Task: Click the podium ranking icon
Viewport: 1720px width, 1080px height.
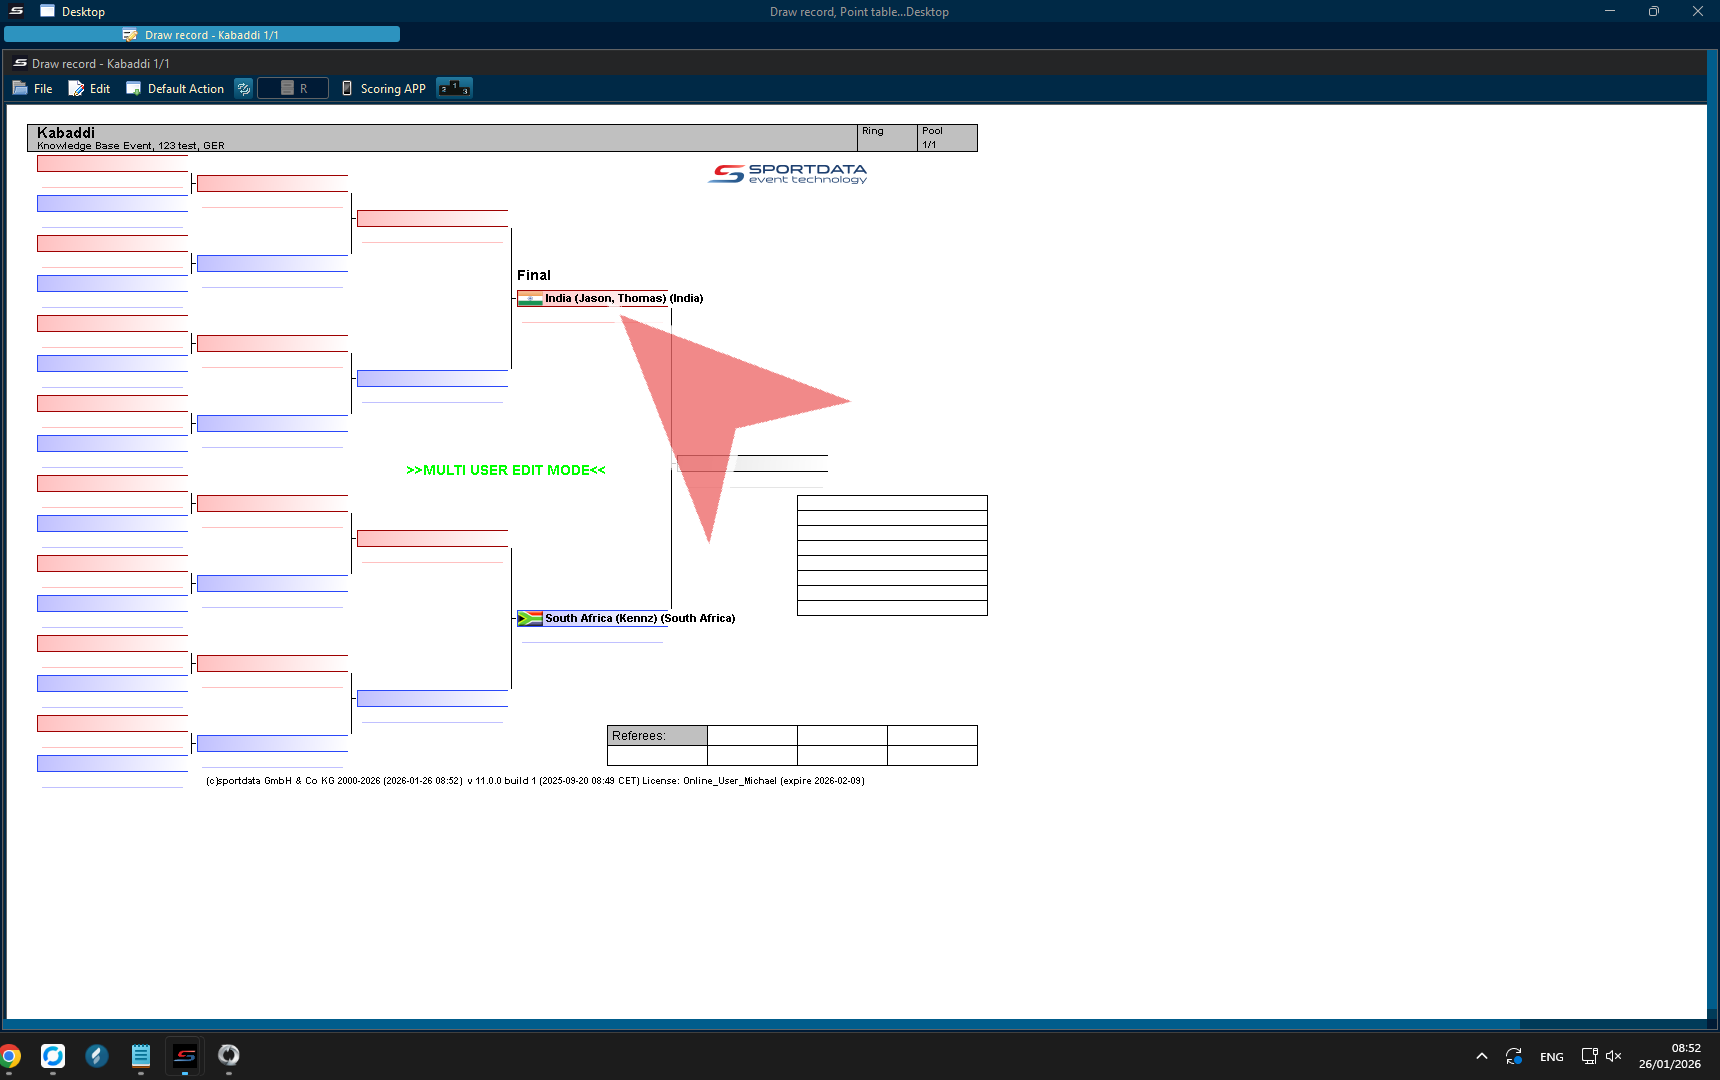Action: [x=454, y=89]
